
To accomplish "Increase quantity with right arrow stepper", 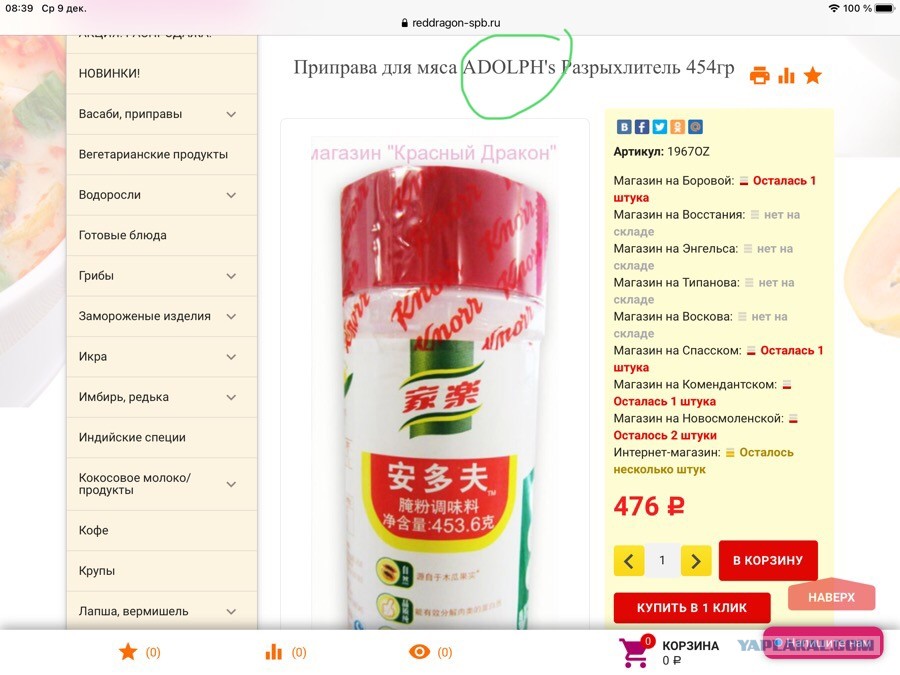I will pos(696,561).
